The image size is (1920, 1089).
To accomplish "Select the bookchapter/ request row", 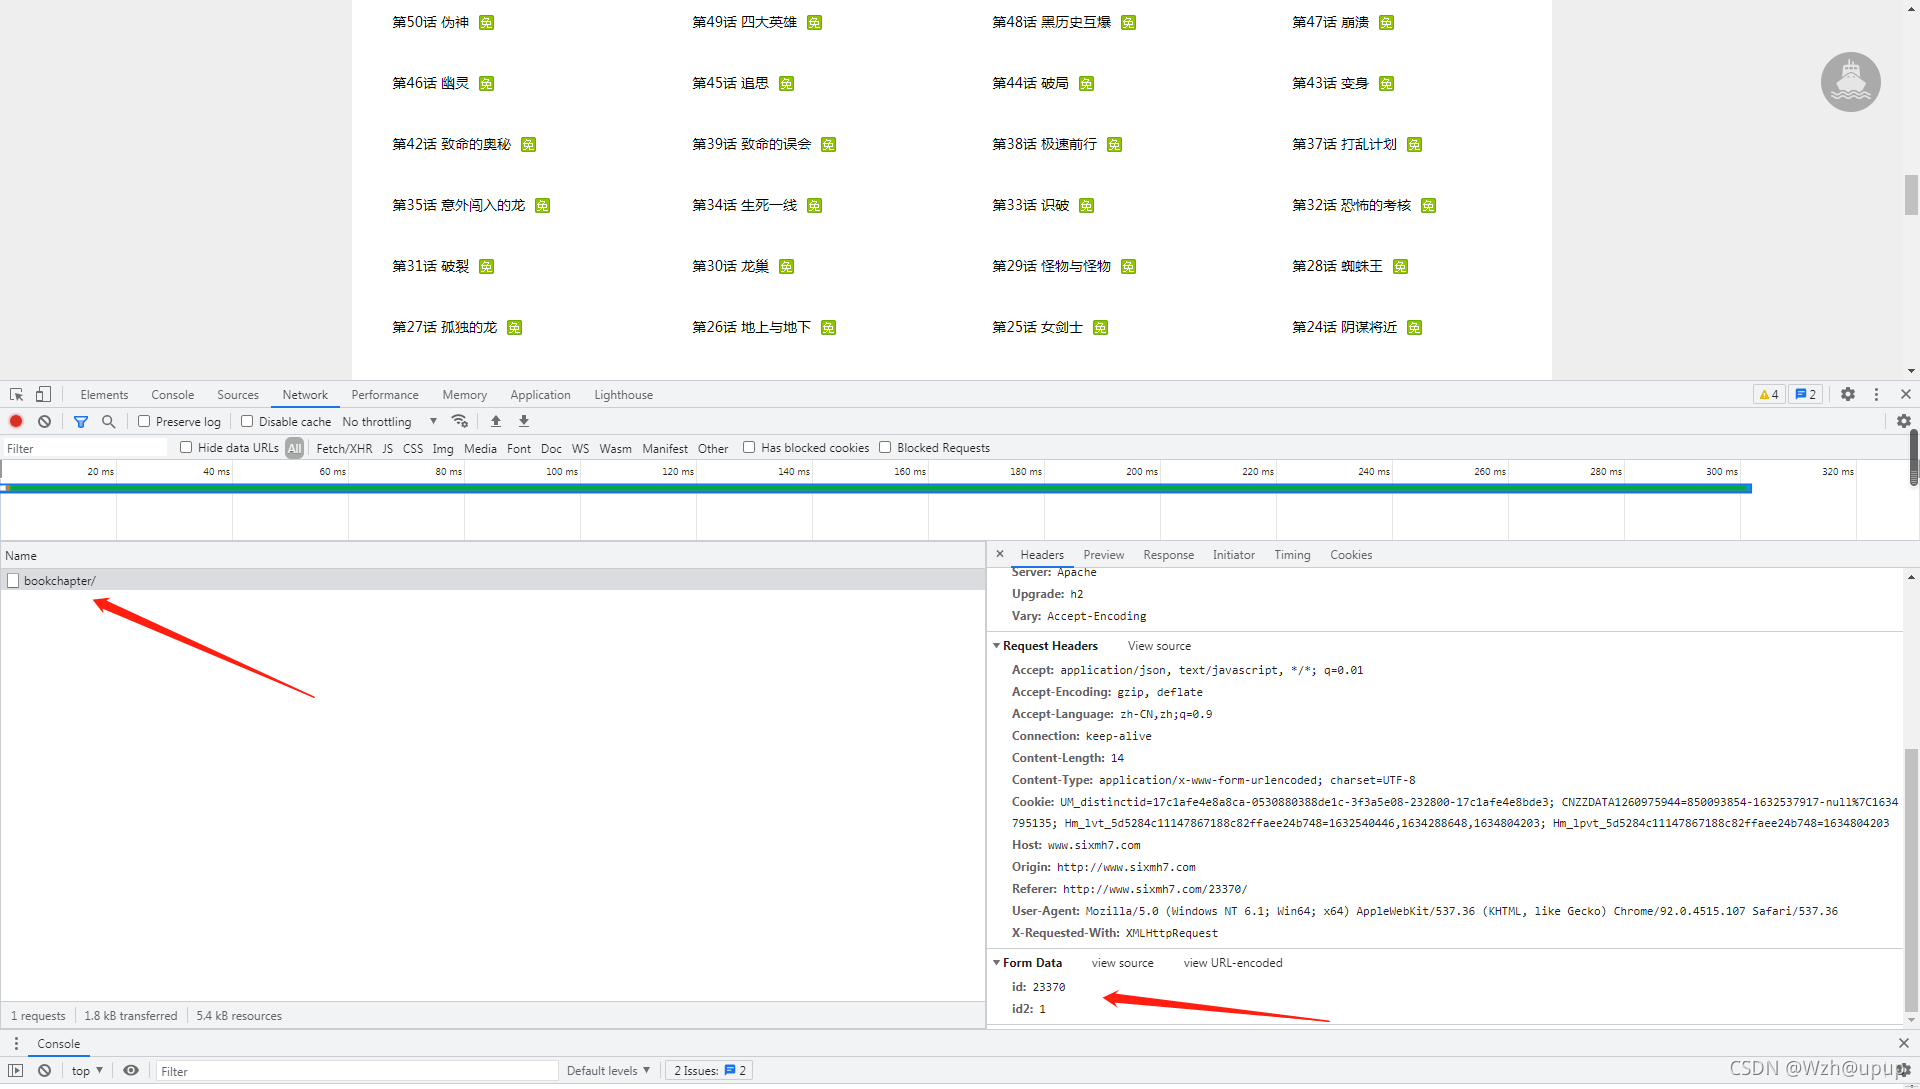I will (60, 581).
